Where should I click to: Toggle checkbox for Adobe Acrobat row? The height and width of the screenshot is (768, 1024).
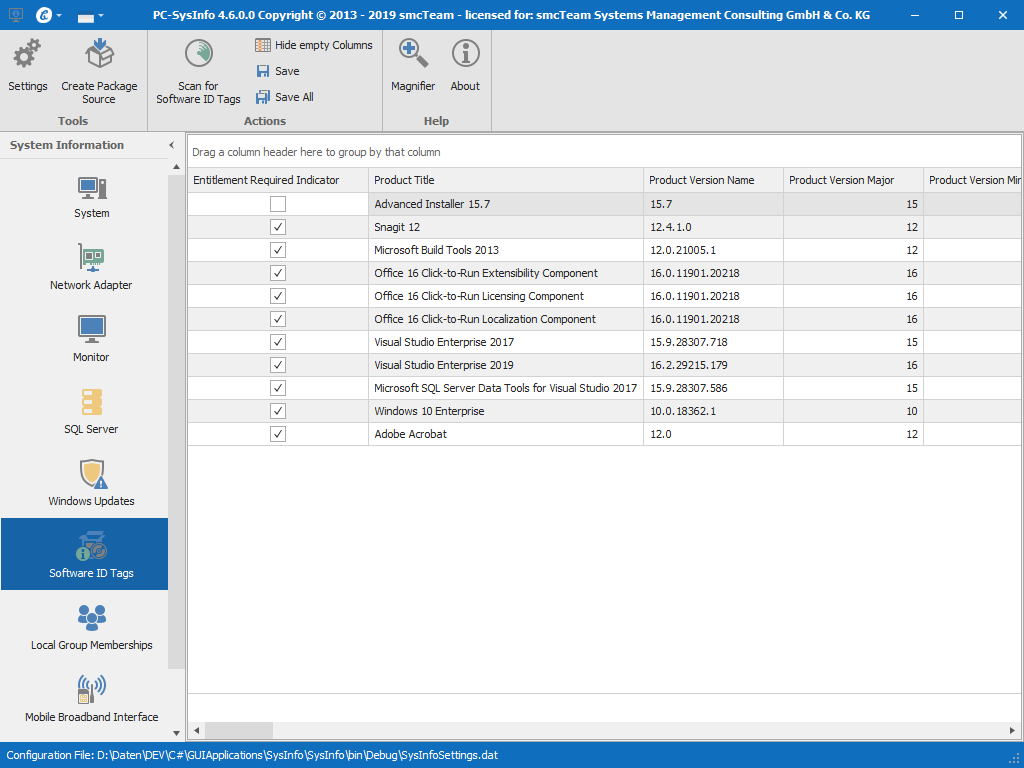click(278, 434)
